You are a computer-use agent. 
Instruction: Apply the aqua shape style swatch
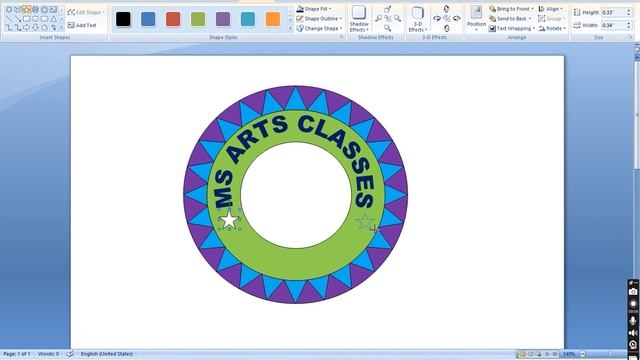click(248, 19)
